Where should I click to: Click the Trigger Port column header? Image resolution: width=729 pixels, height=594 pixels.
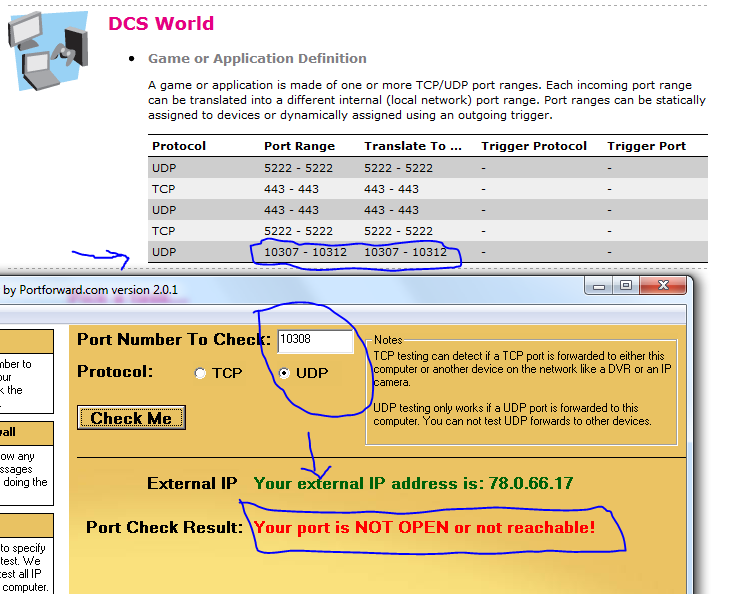click(x=646, y=146)
